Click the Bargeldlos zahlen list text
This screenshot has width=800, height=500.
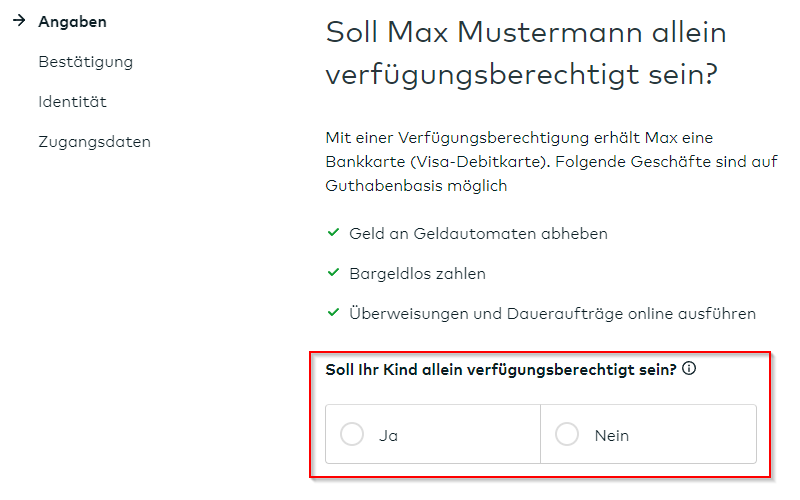click(417, 273)
